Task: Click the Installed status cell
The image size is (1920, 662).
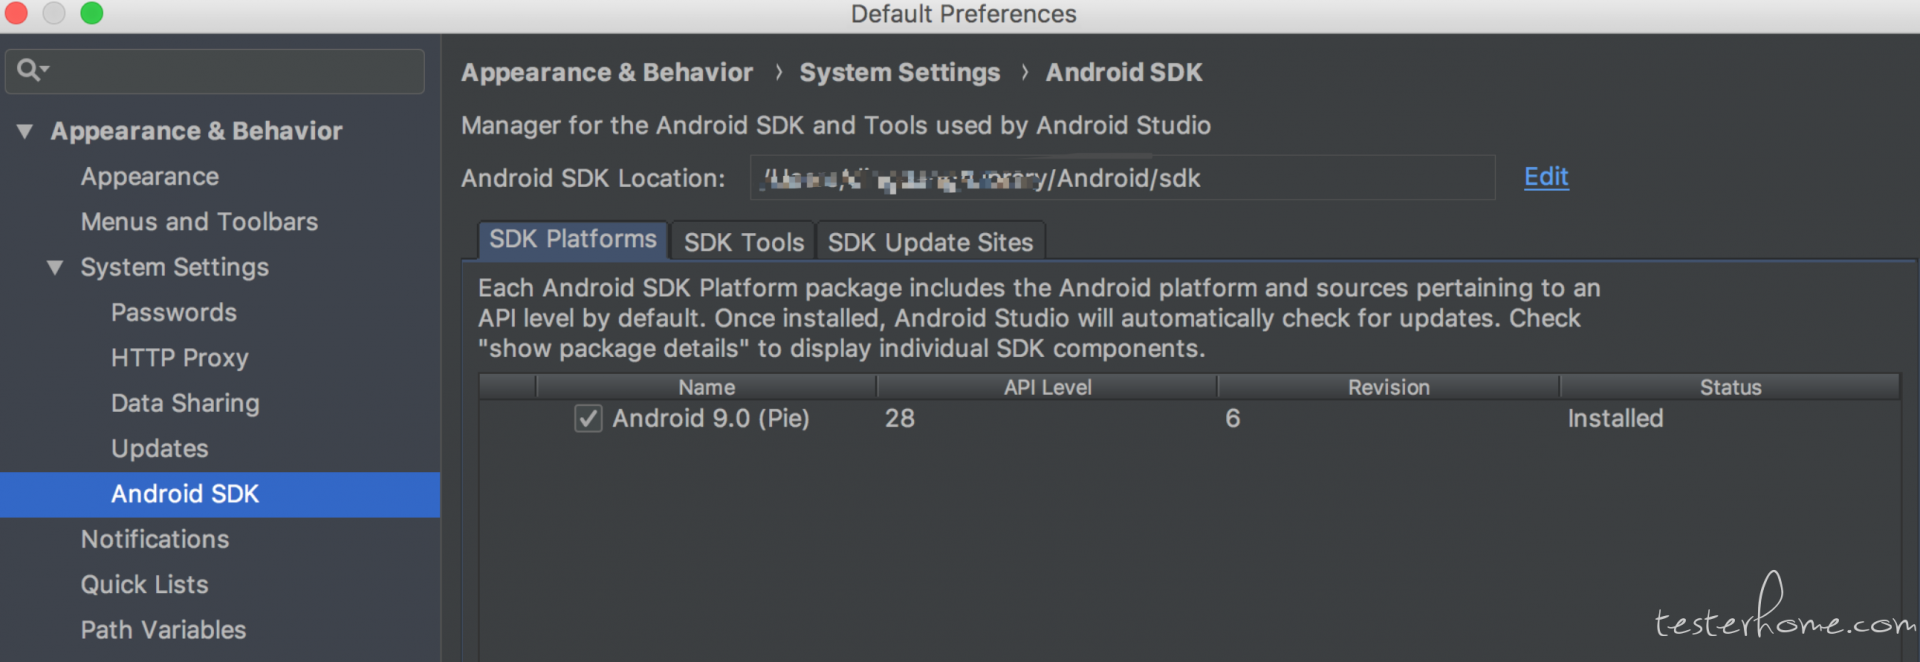Action: click(x=1615, y=418)
